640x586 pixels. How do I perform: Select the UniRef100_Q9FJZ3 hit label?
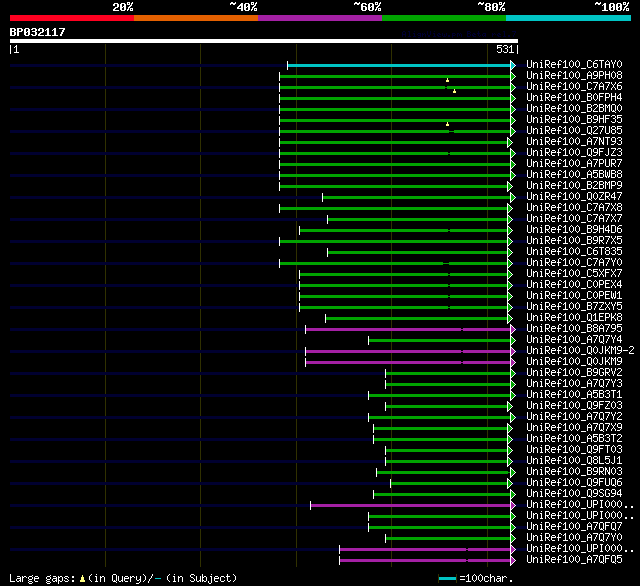click(x=574, y=153)
